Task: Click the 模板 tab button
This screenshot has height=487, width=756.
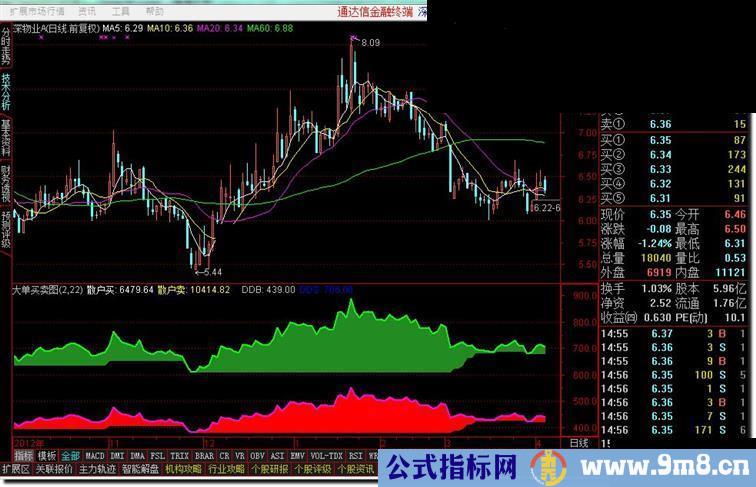Action: 47,454
